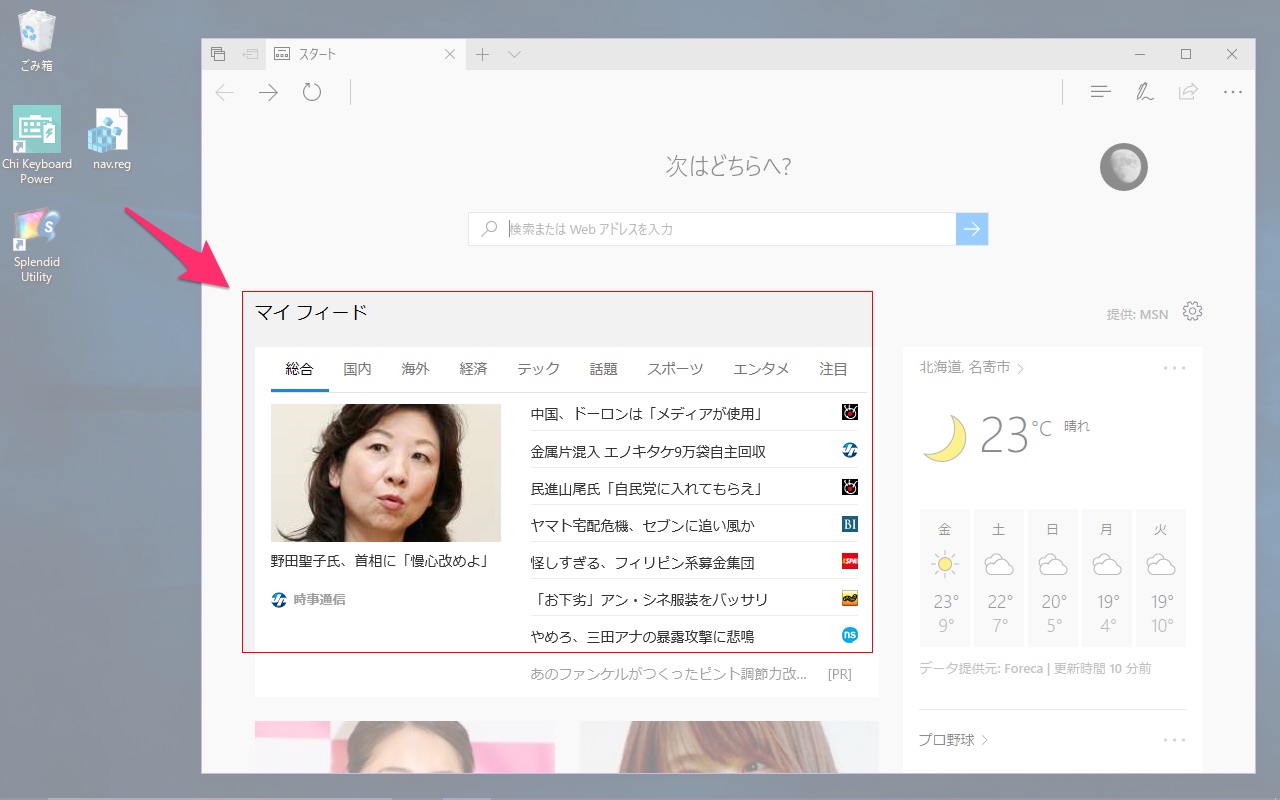
Task: Switch to the 国内 tab
Action: (x=357, y=369)
